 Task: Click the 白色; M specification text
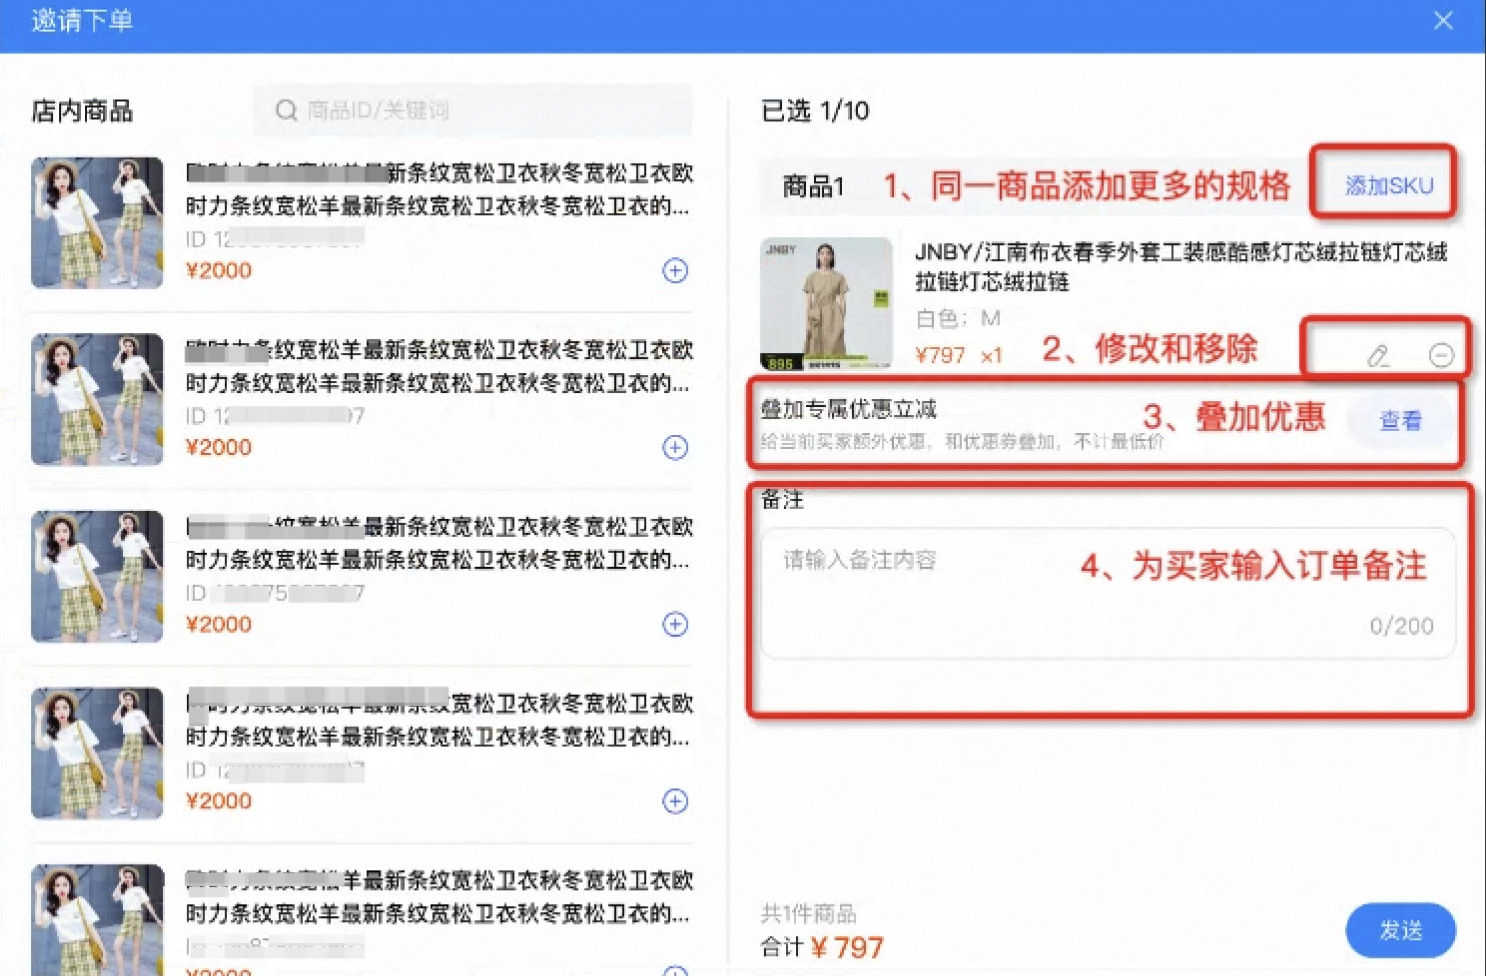click(958, 319)
